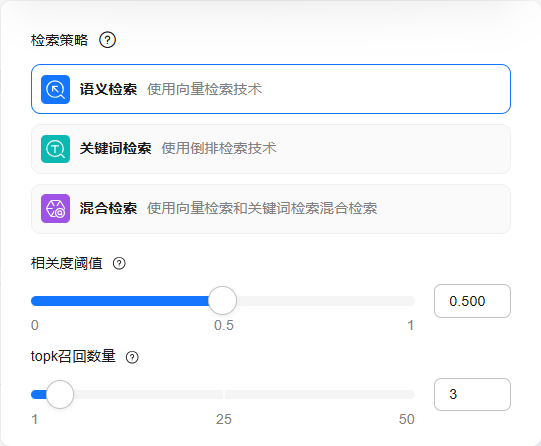
Task: Click the blue 语义检索 magnifier icon
Action: [x=56, y=89]
